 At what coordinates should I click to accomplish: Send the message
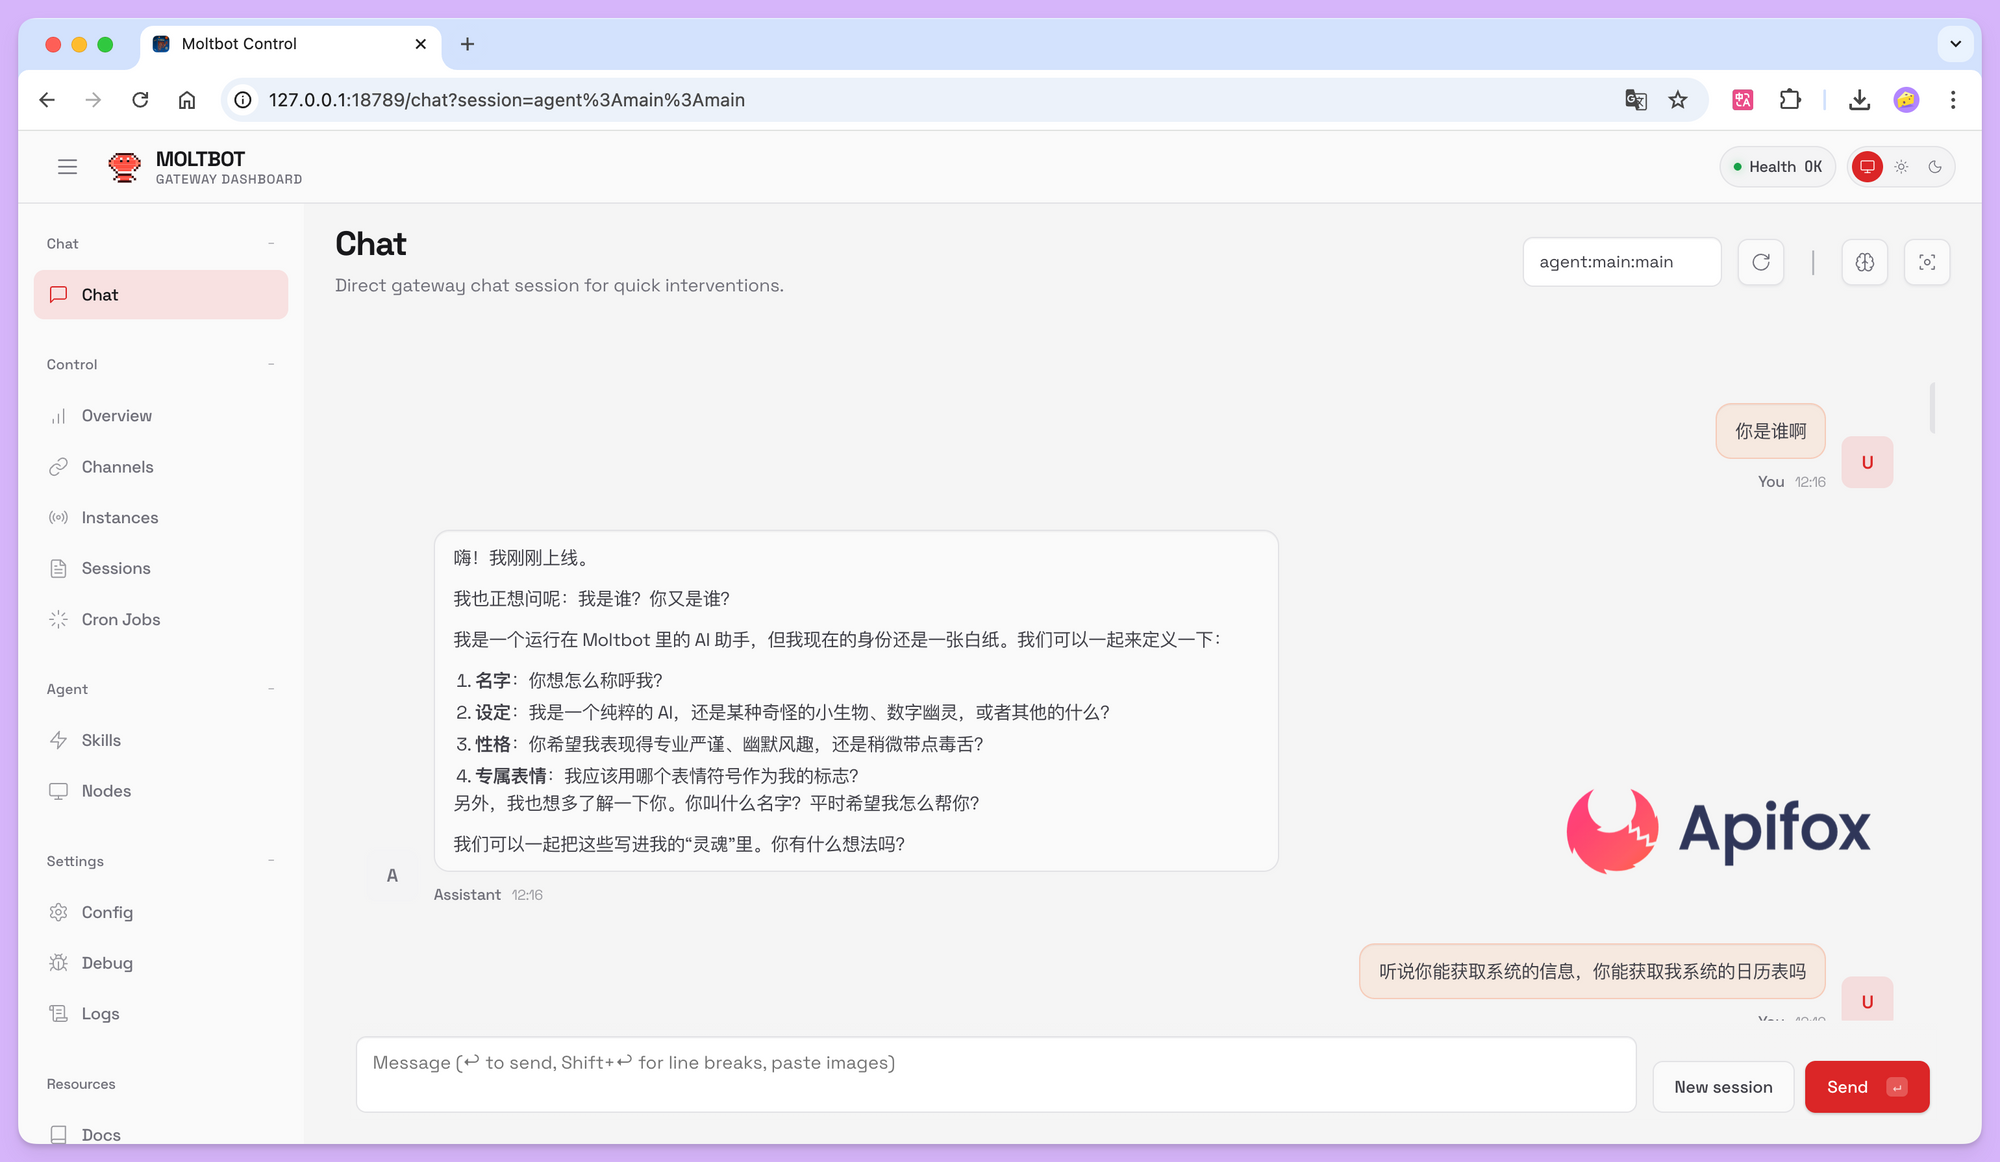point(1866,1086)
